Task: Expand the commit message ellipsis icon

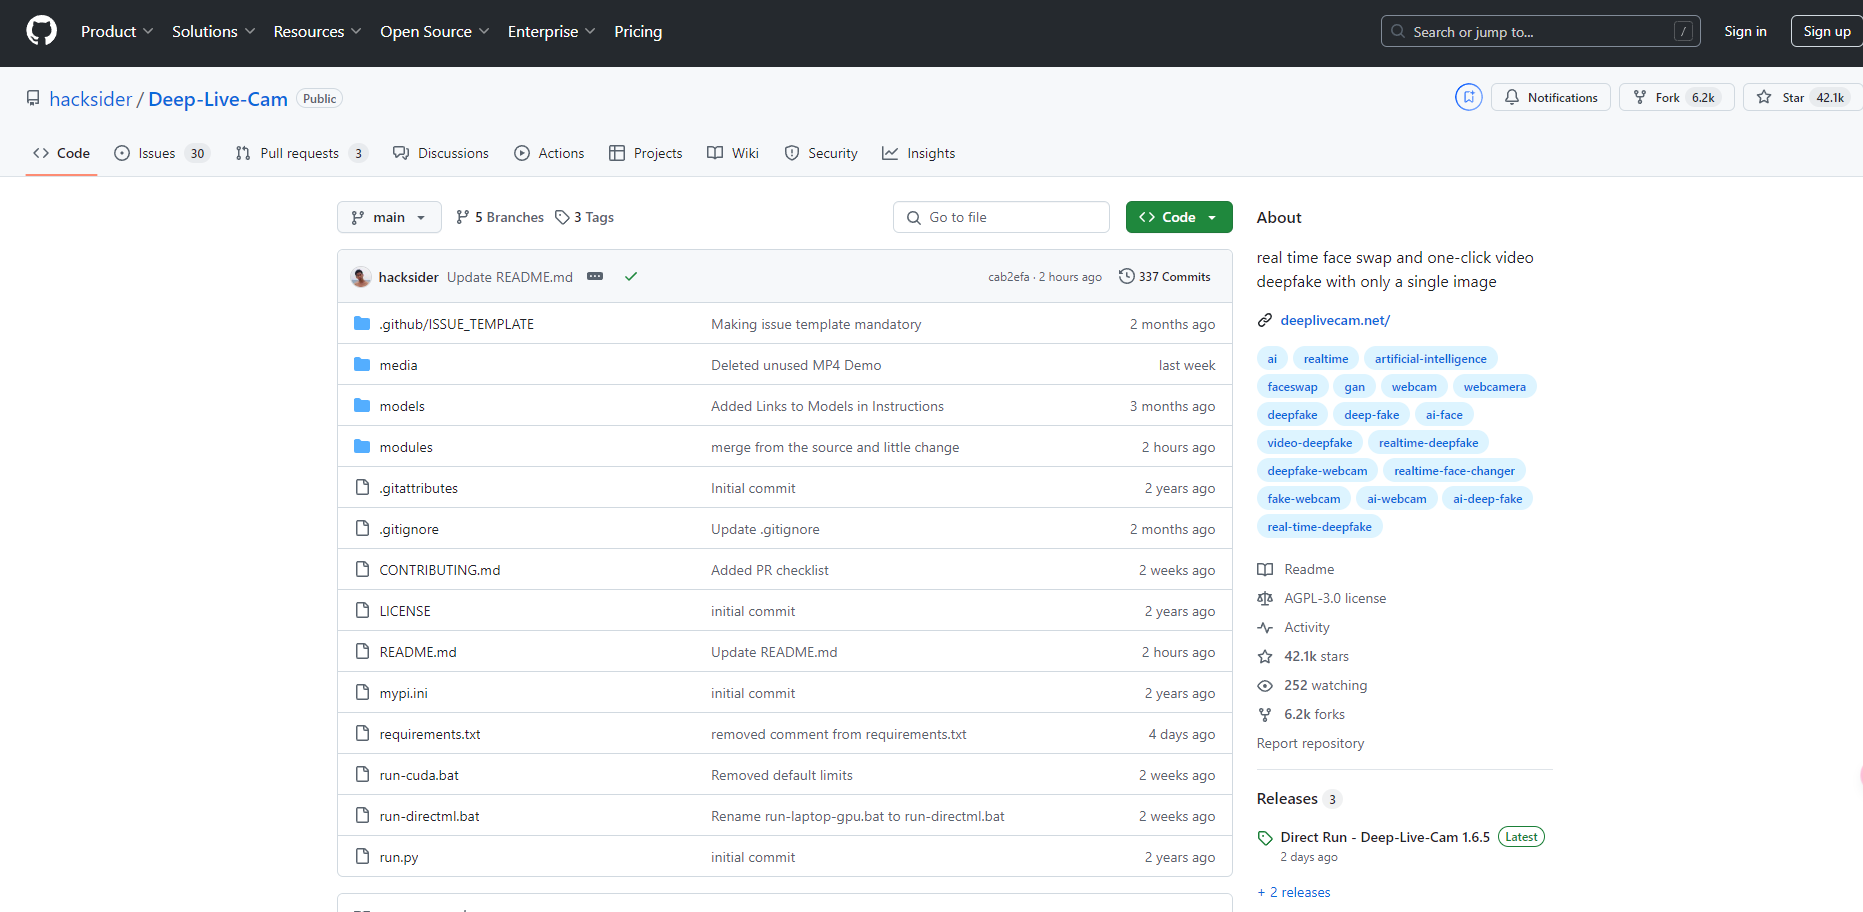Action: [x=595, y=277]
